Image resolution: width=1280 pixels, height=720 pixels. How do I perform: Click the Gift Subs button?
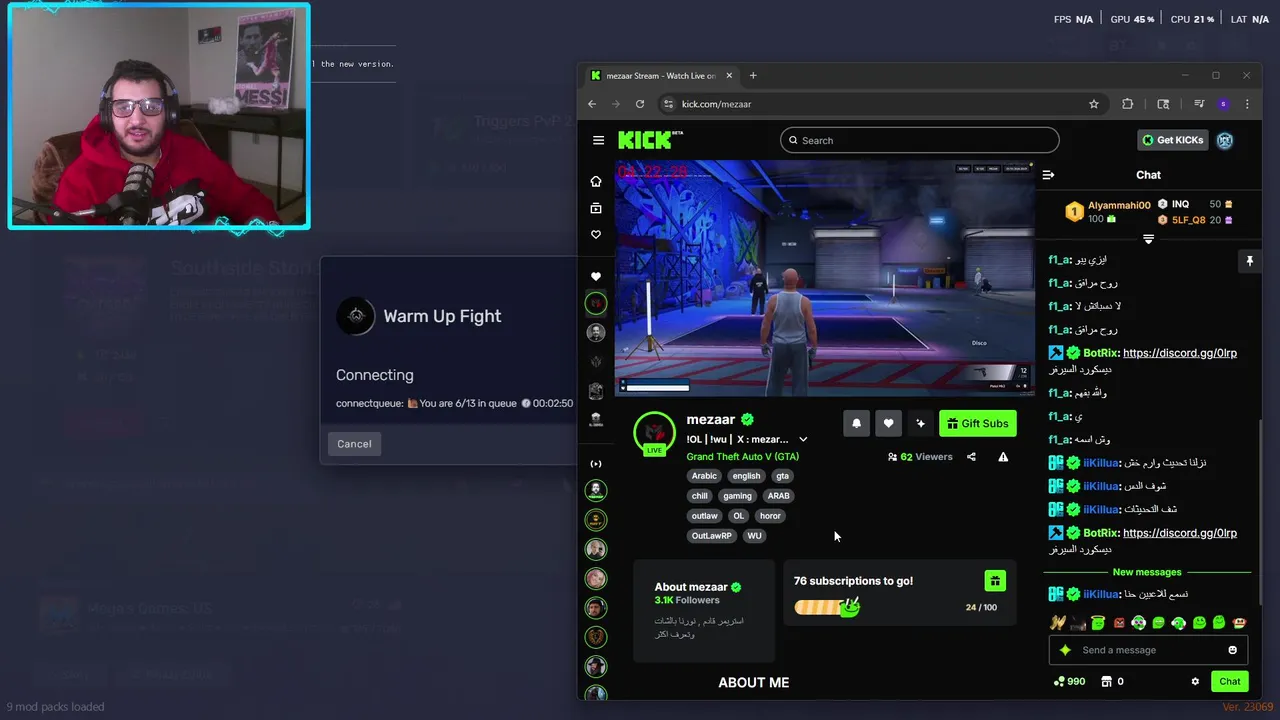[978, 423]
